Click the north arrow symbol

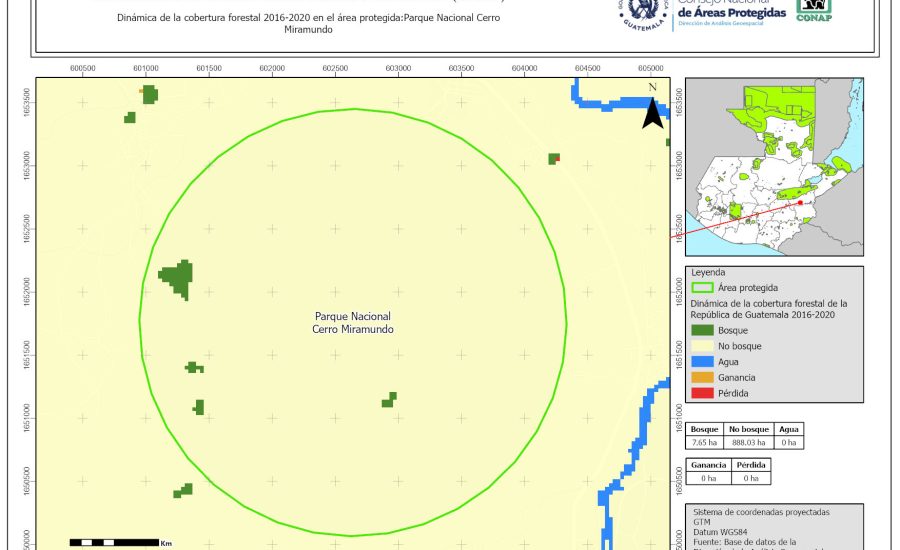(x=652, y=110)
